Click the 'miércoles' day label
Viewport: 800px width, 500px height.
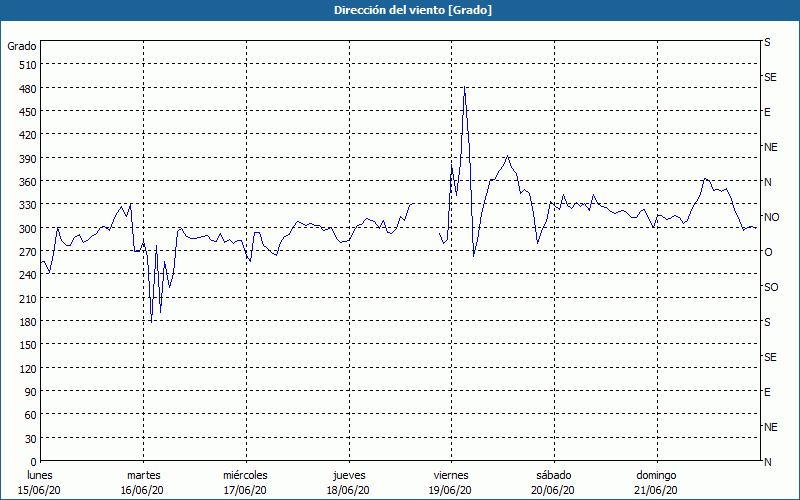[245, 475]
